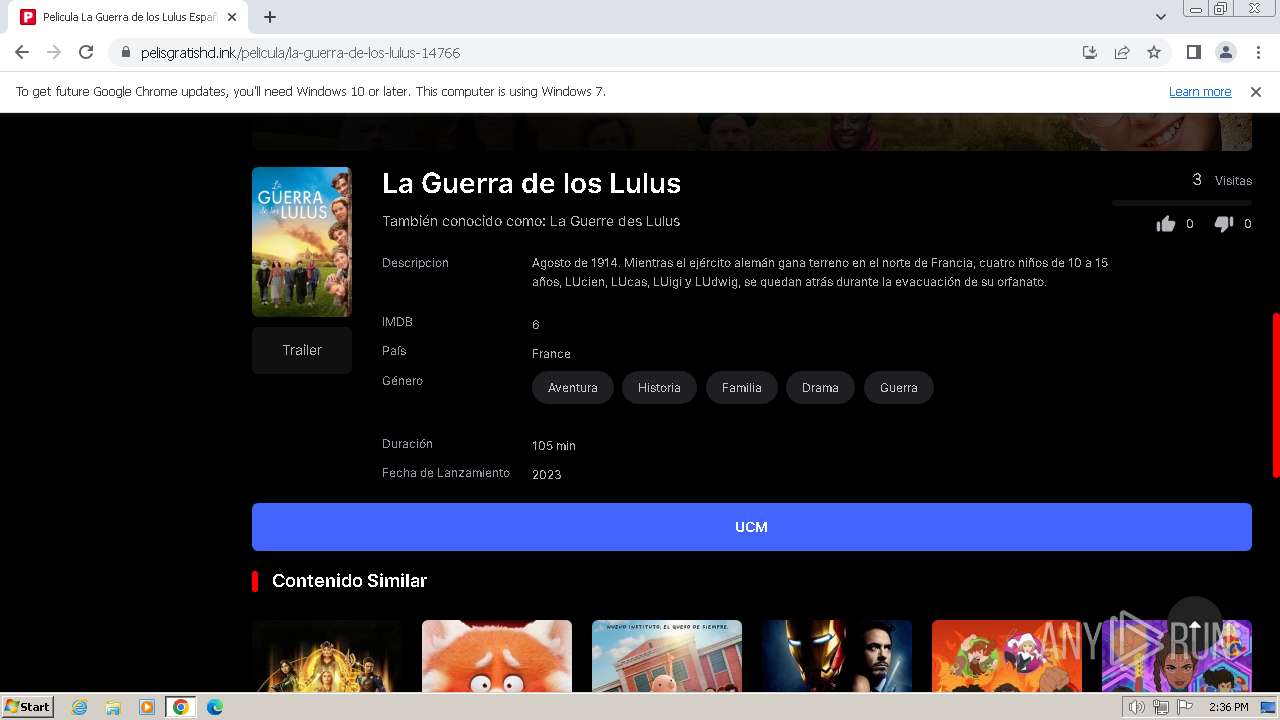The width and height of the screenshot is (1280, 720).
Task: Open the red panda similar movie thumbnail
Action: pos(497,656)
